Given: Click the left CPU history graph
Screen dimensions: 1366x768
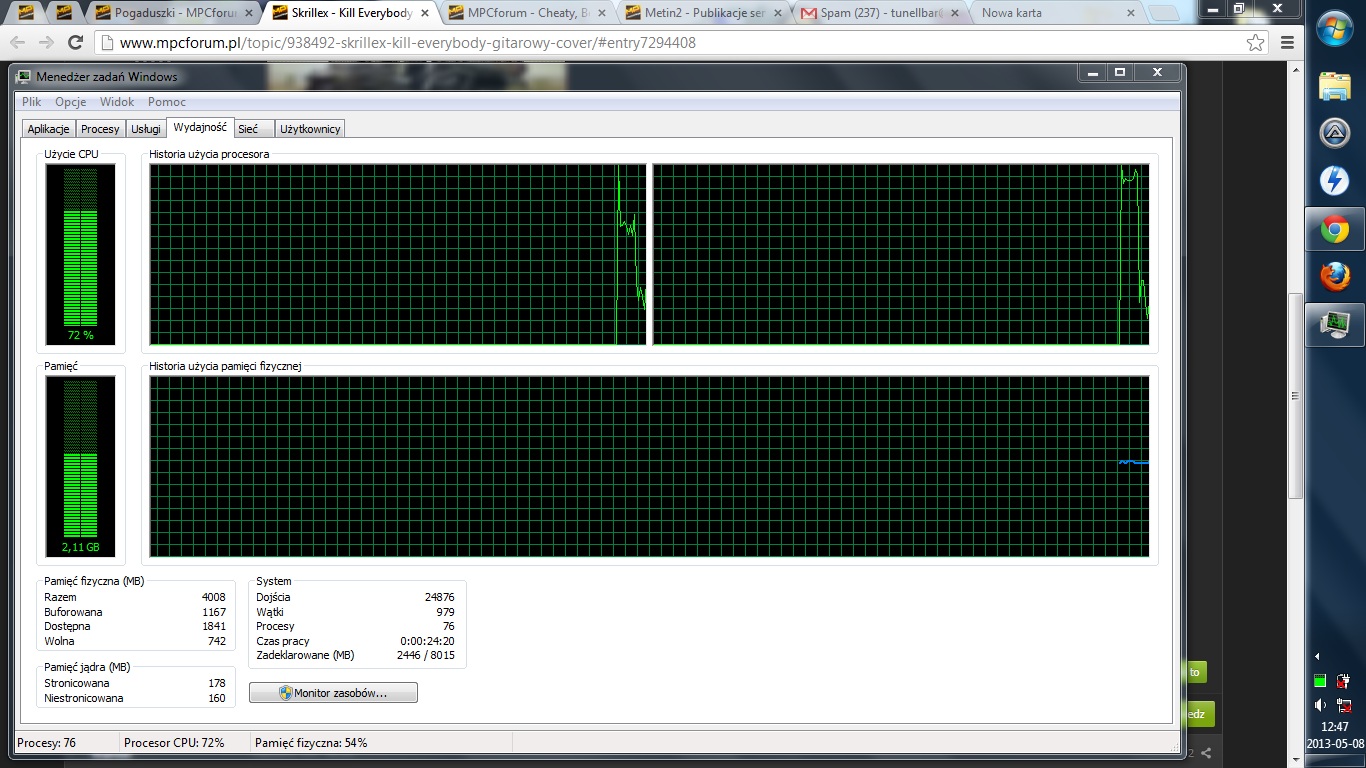Looking at the screenshot, I should pos(398,255).
